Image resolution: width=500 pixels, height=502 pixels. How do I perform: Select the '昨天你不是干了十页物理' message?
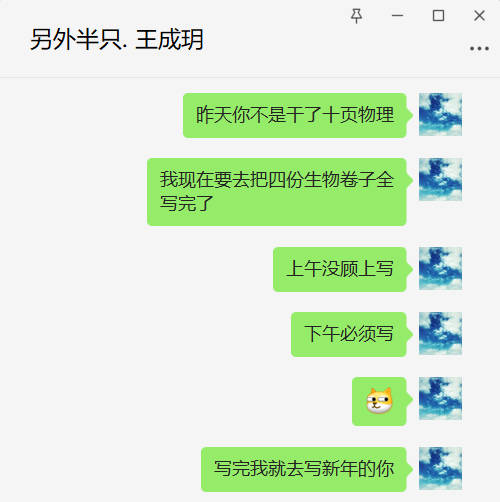point(295,115)
